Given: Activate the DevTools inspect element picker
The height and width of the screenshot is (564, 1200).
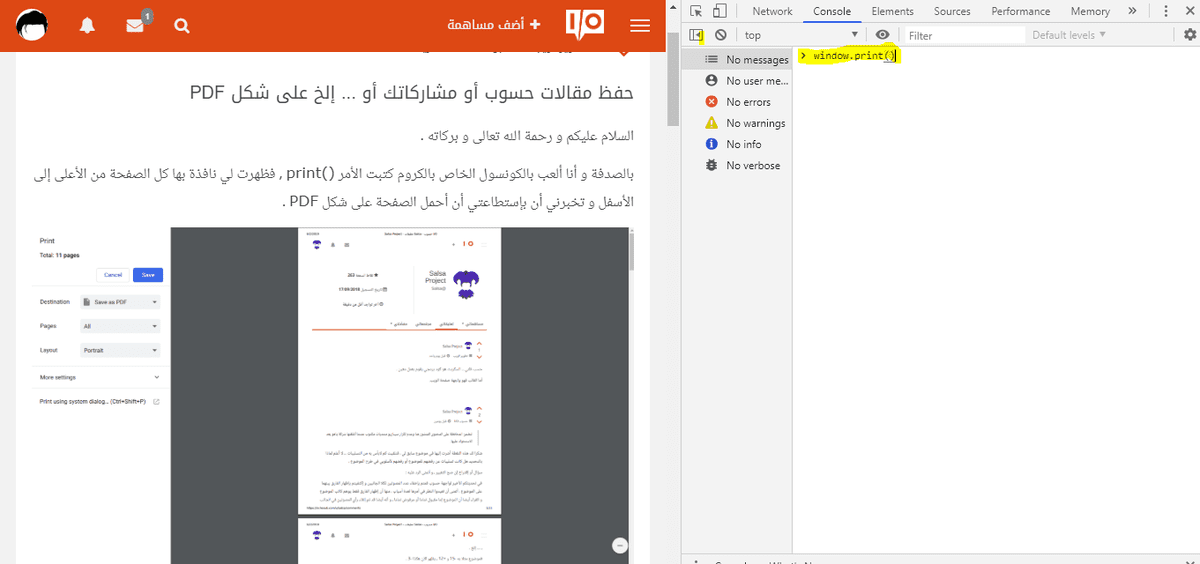Looking at the screenshot, I should [x=697, y=11].
